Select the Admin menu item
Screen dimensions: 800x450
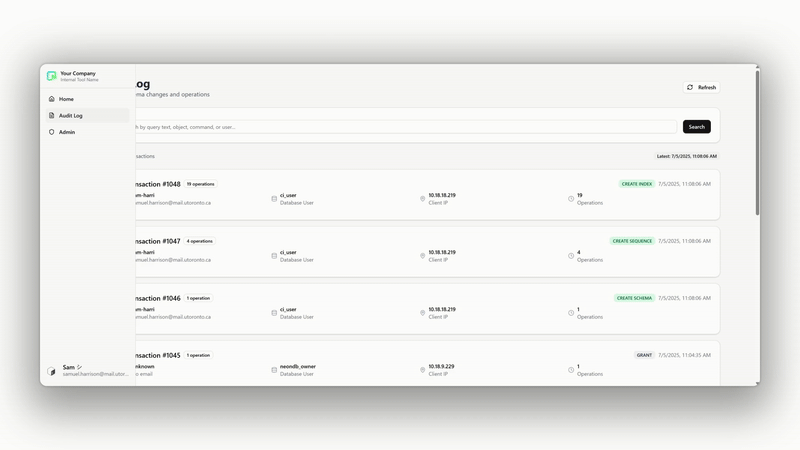66,132
